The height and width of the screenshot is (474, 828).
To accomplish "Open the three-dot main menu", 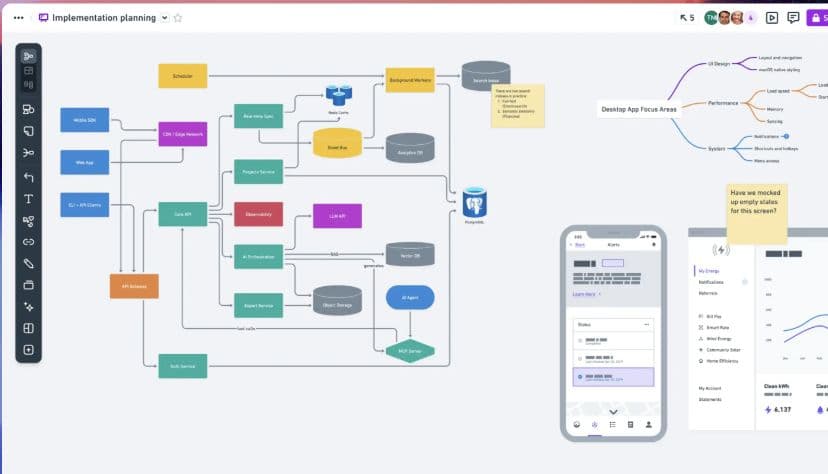I will pyautogui.click(x=18, y=18).
